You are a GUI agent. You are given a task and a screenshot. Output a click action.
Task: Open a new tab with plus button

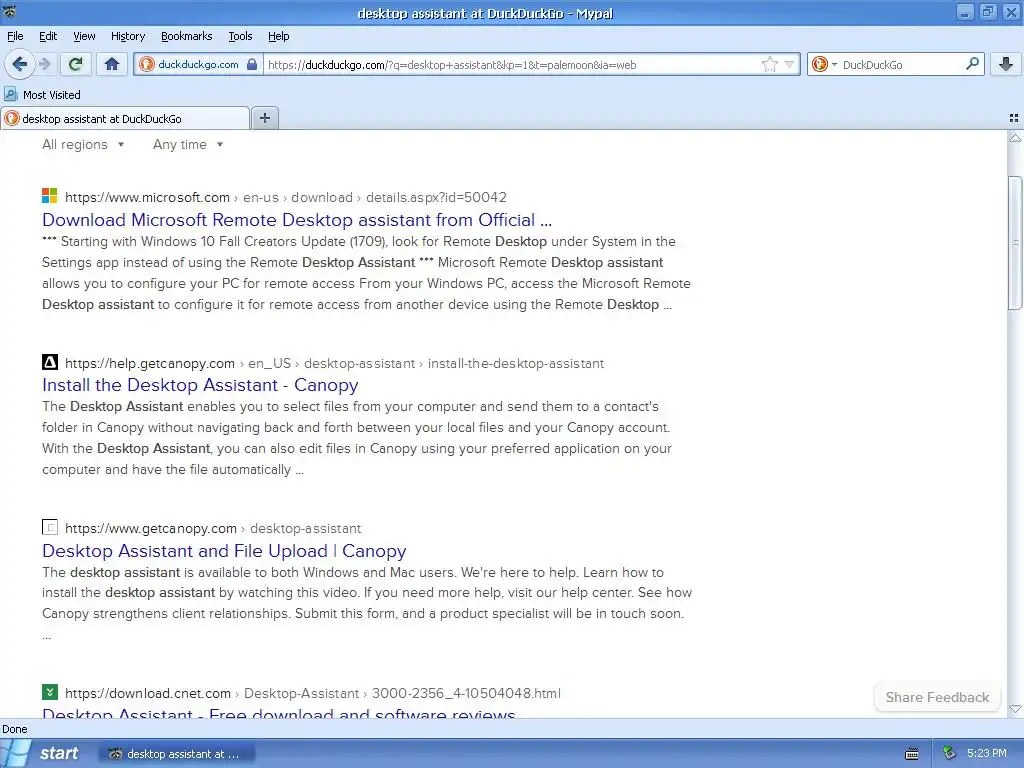point(265,118)
